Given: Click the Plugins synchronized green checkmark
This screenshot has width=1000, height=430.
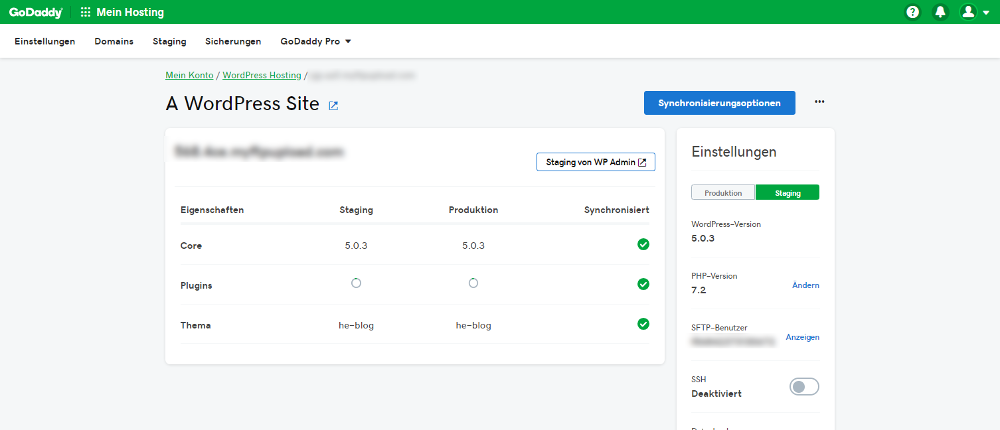Looking at the screenshot, I should 643,284.
